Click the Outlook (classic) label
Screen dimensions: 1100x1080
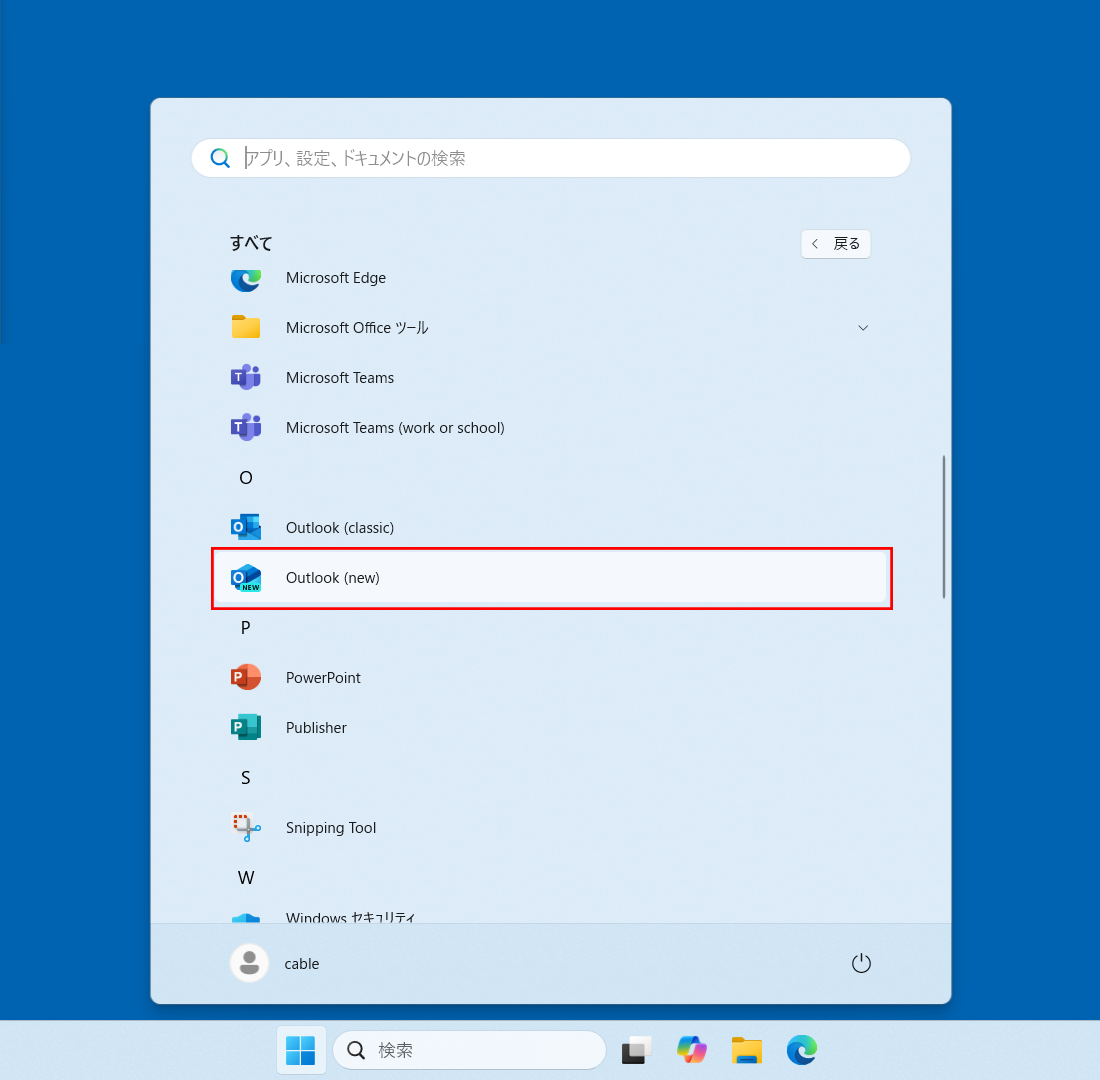[x=340, y=528]
